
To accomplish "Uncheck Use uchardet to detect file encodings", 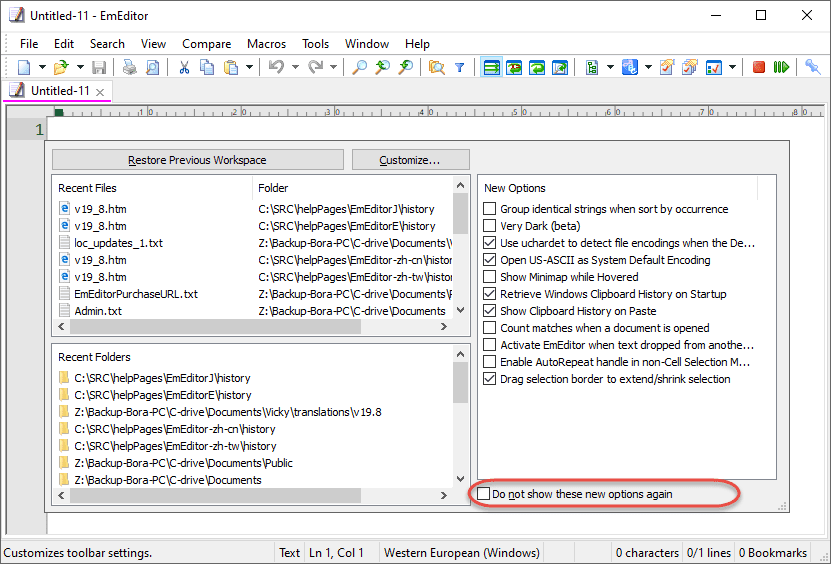I will click(490, 243).
